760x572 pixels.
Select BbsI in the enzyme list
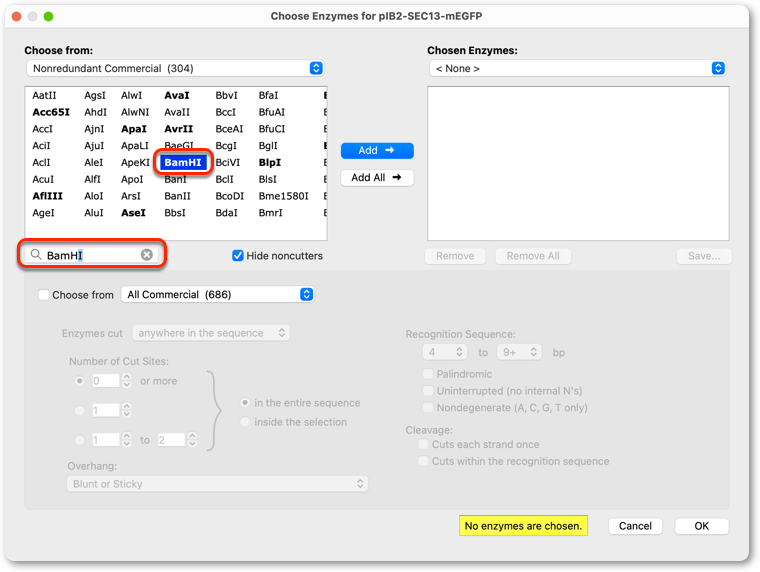pyautogui.click(x=175, y=213)
